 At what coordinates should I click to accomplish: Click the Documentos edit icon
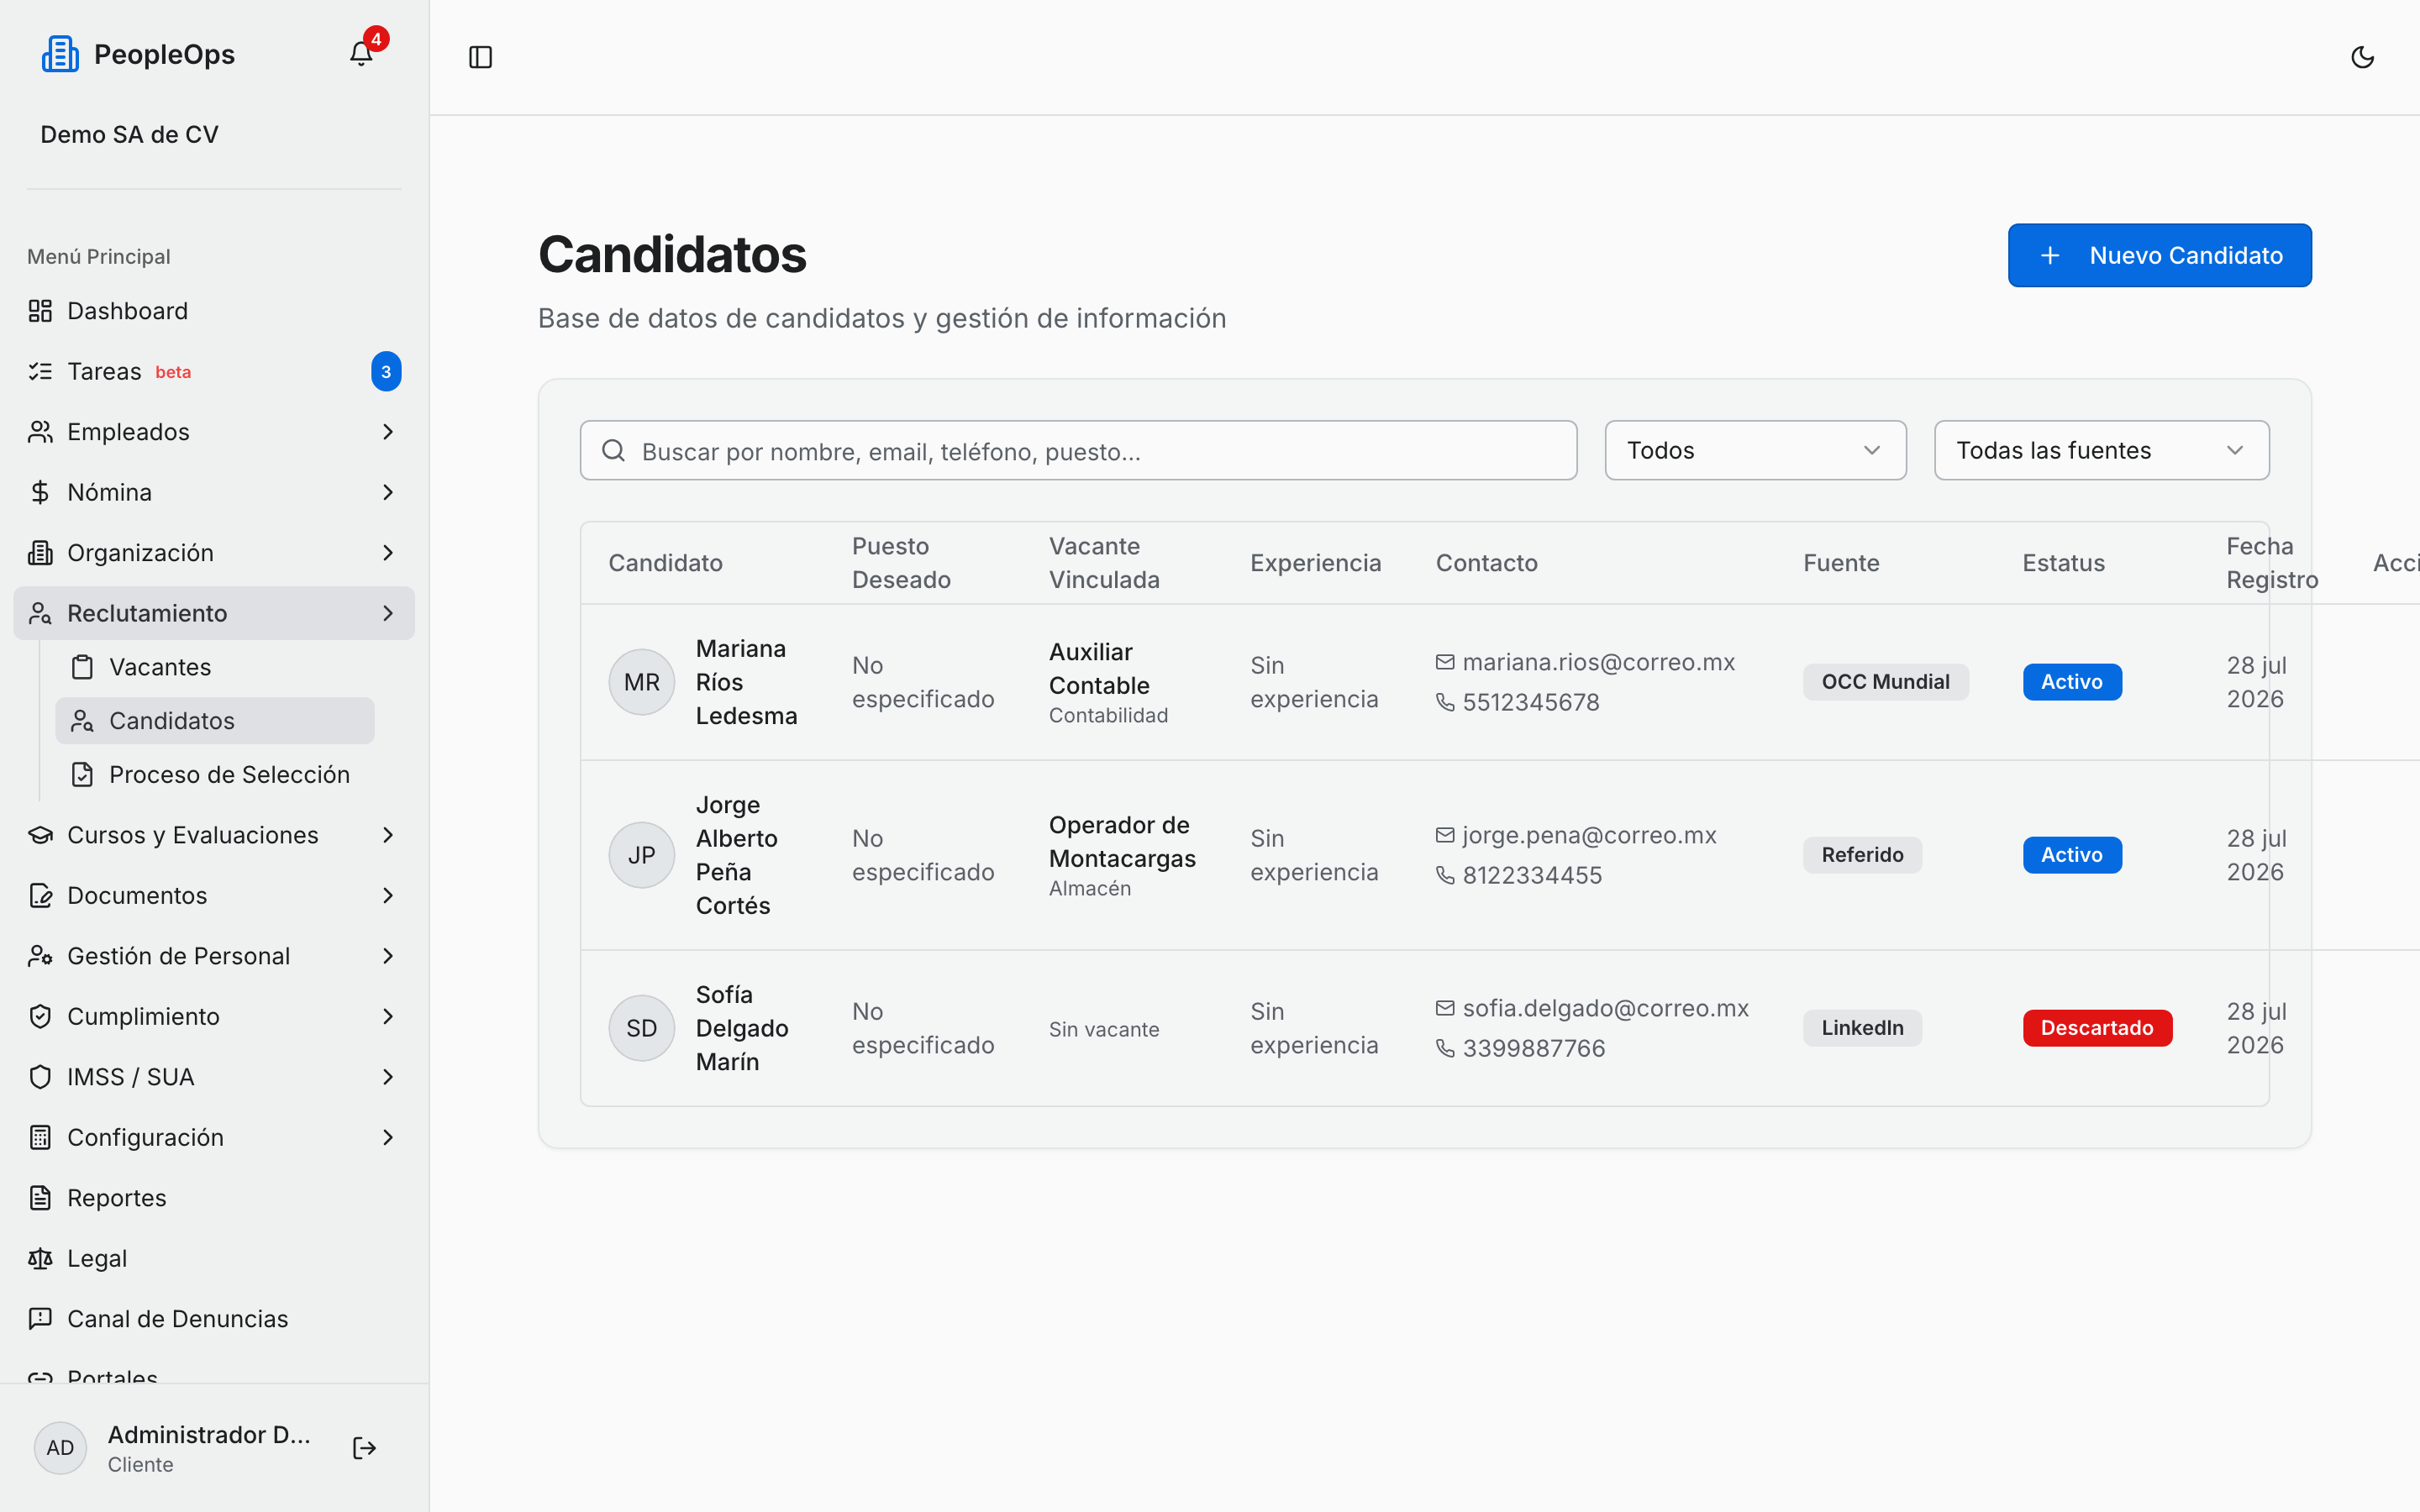tap(40, 896)
